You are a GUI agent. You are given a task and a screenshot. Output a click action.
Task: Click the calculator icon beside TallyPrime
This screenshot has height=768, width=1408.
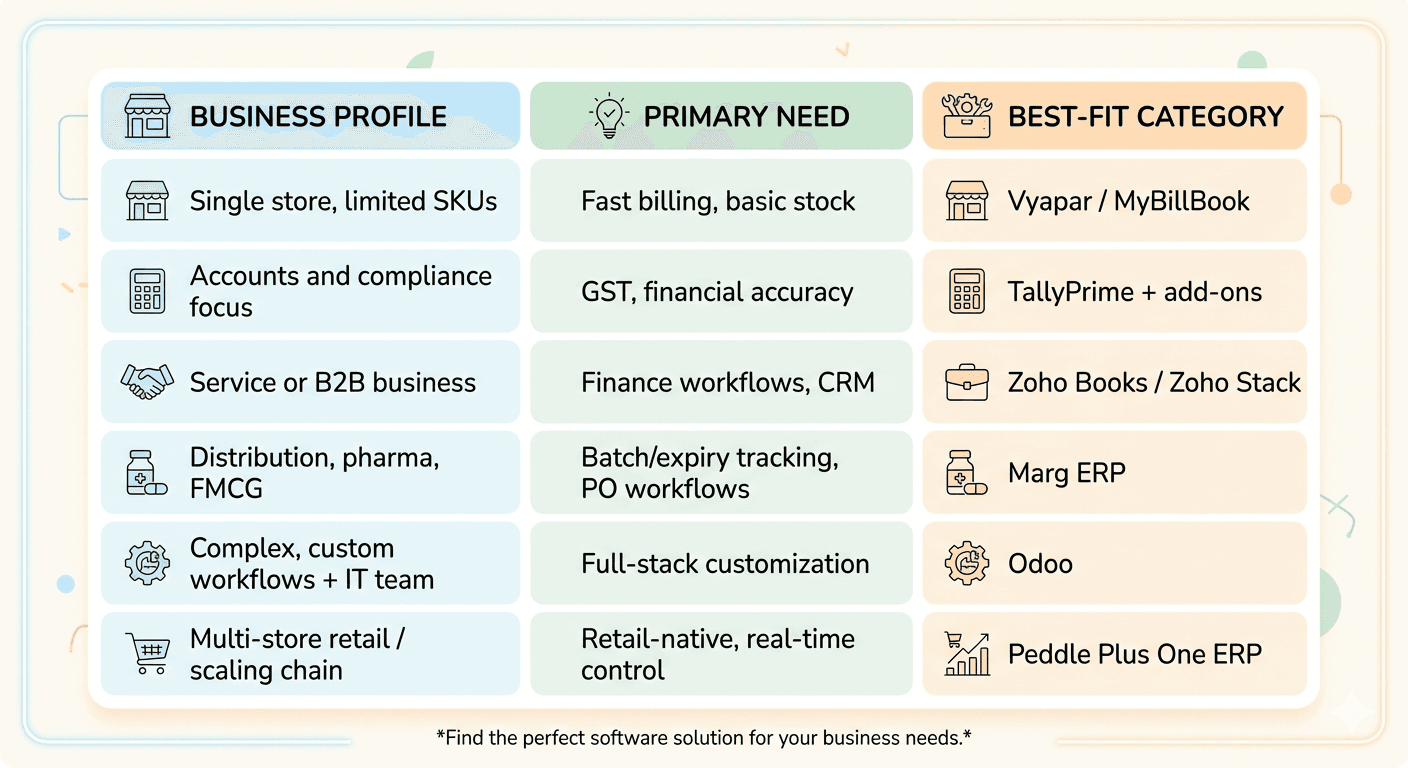point(966,291)
